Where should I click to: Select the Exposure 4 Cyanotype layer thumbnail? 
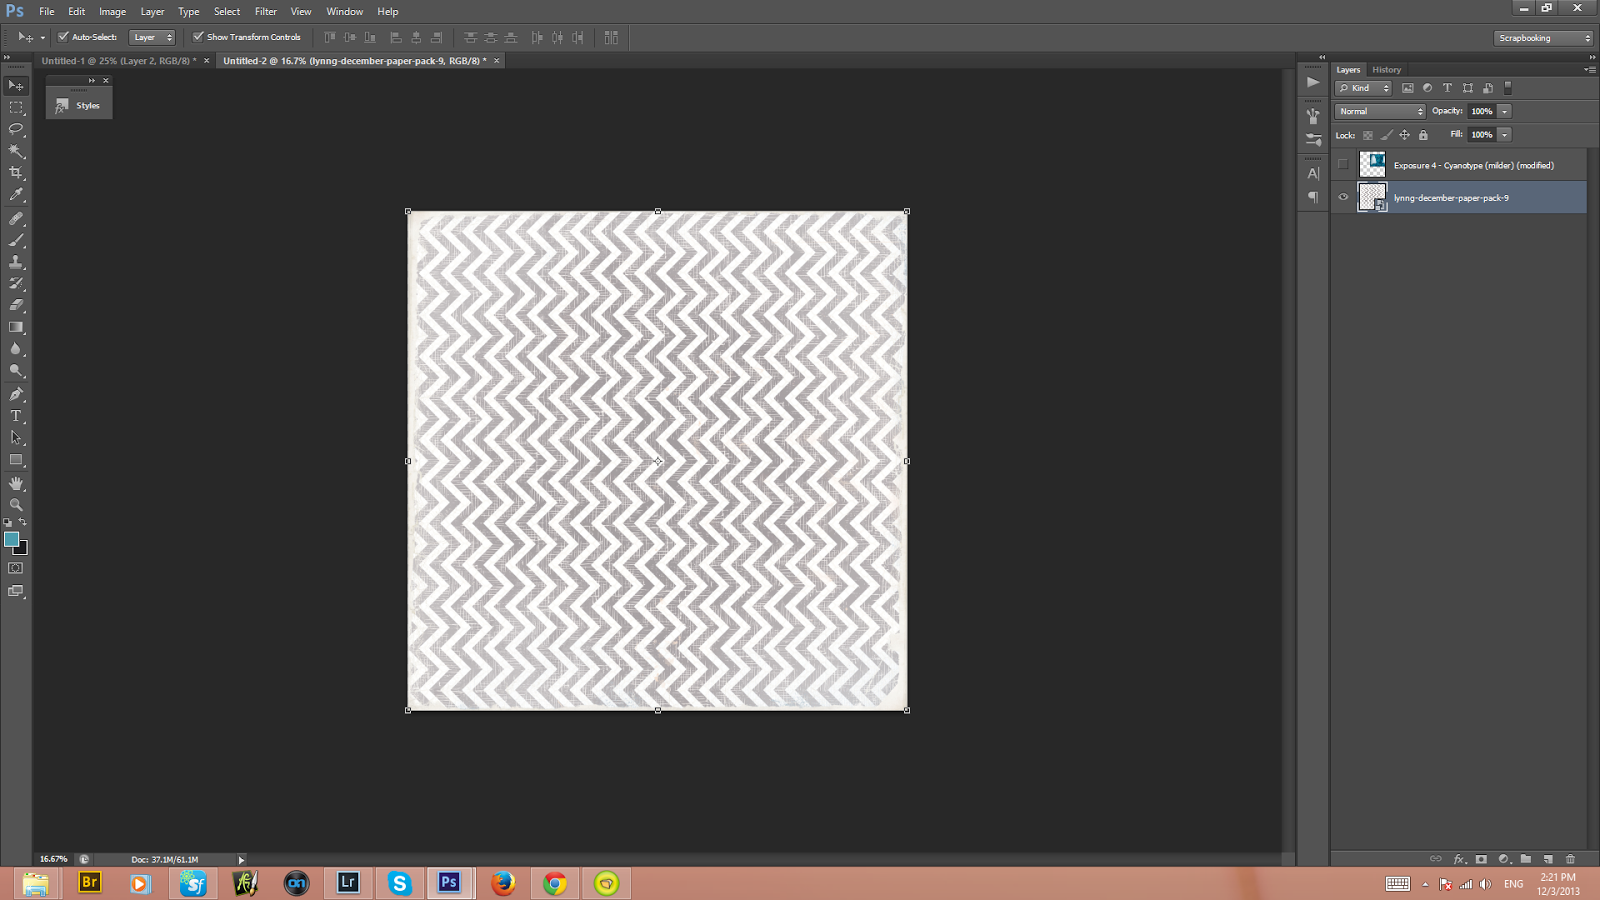tap(1372, 165)
